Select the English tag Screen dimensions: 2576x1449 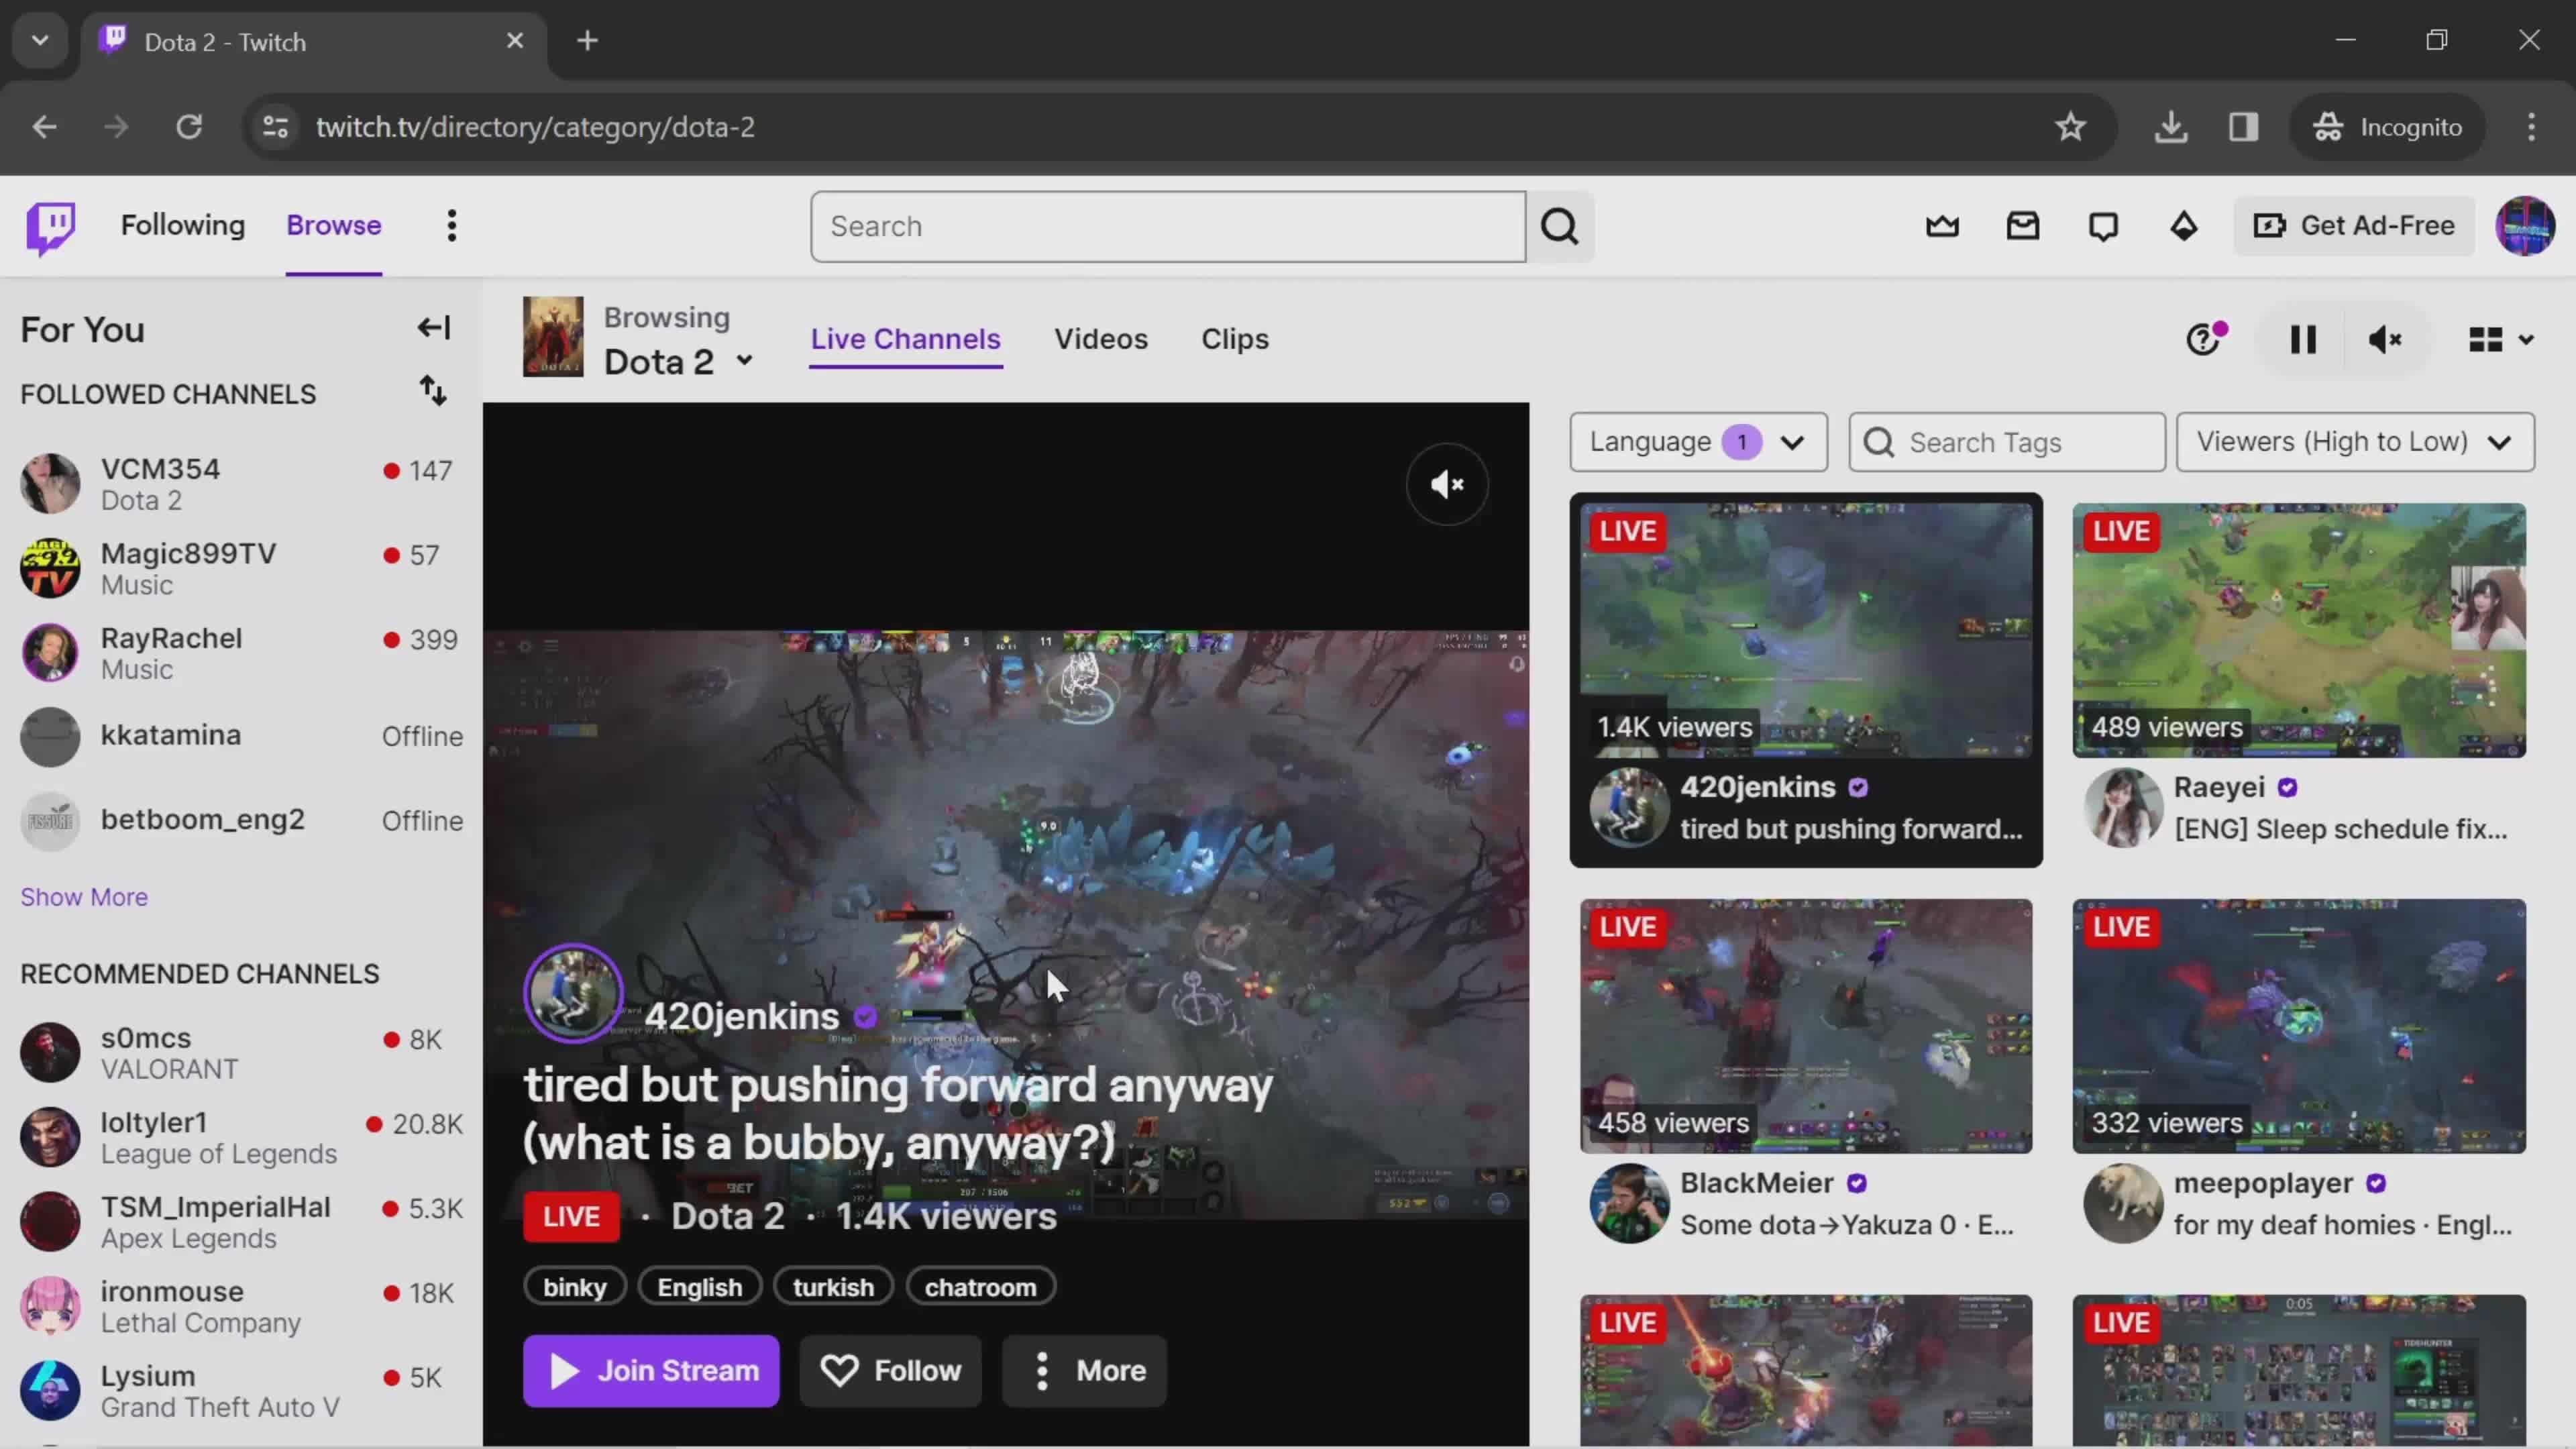pyautogui.click(x=699, y=1287)
